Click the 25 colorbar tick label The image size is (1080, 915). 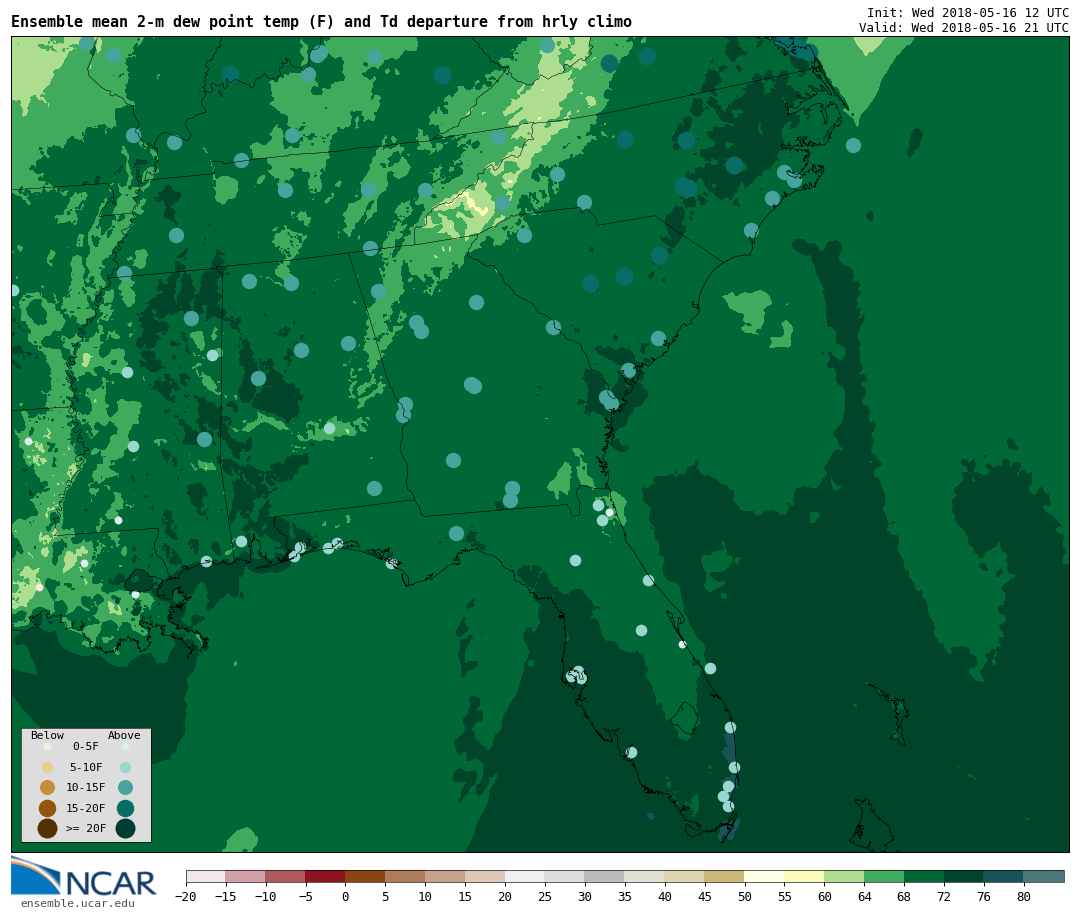click(545, 896)
